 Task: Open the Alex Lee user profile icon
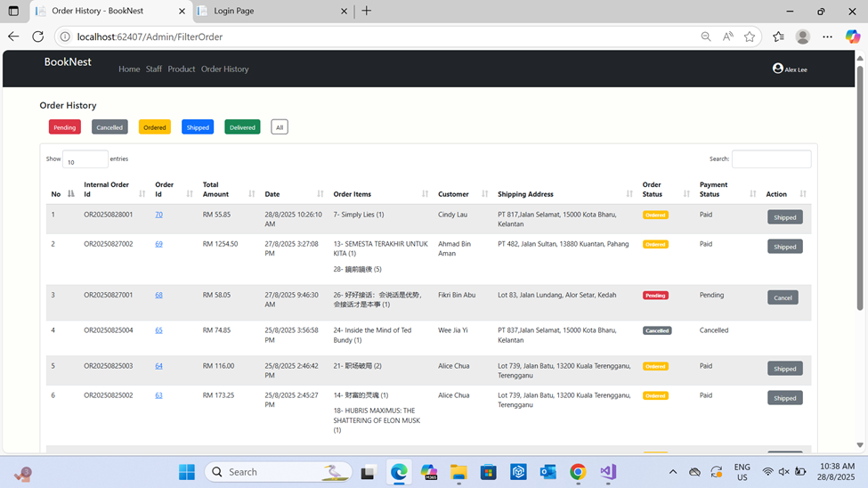778,68
